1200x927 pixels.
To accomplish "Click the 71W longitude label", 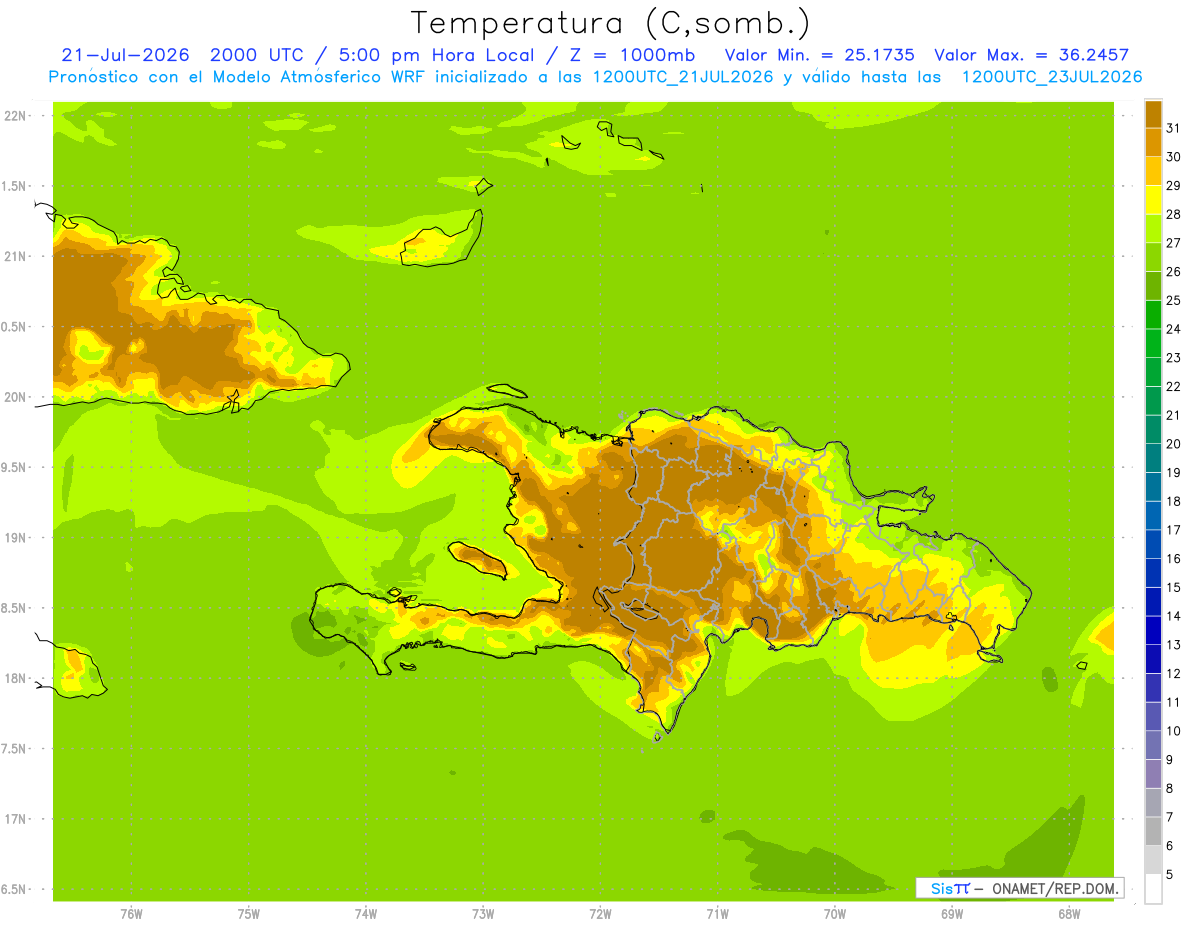I will pyautogui.click(x=717, y=914).
